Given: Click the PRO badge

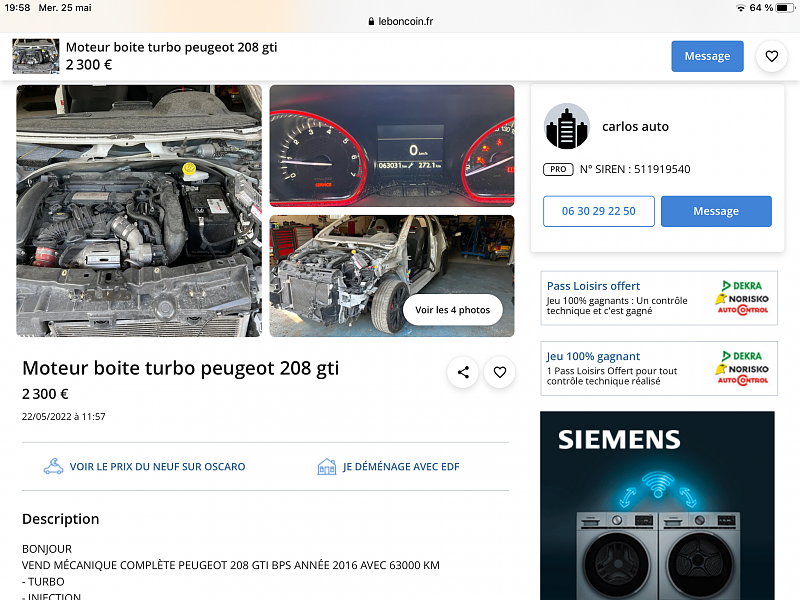Looking at the screenshot, I should (558, 169).
